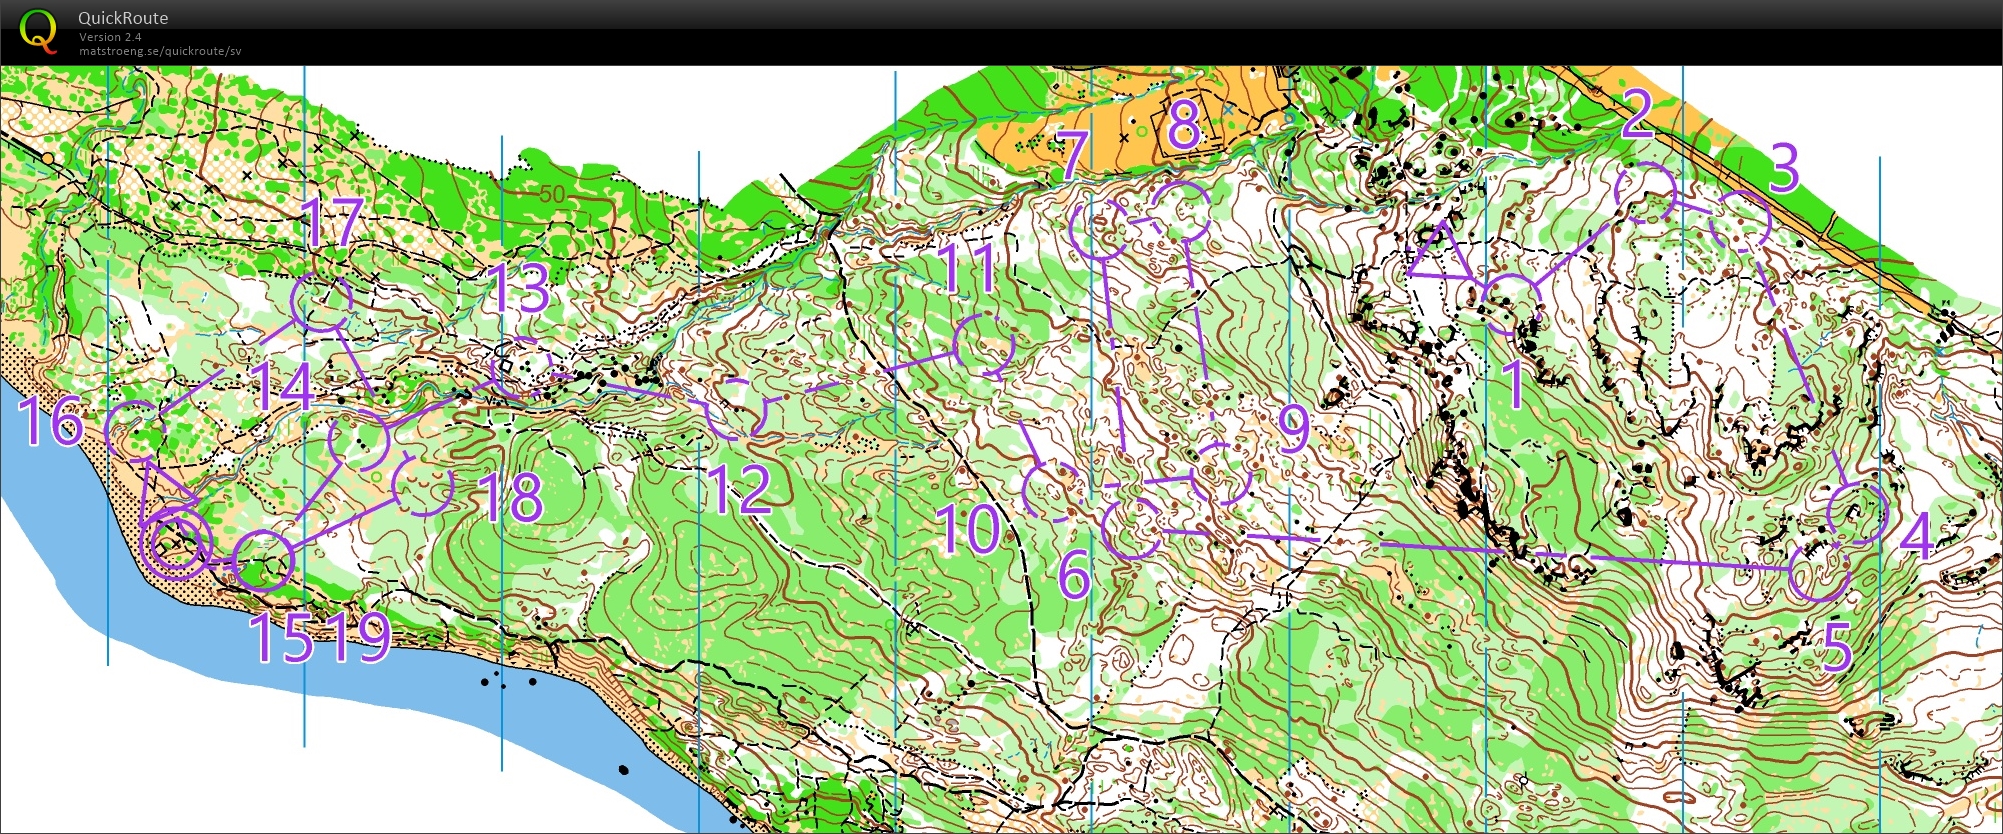Select the control 5 circle
The image size is (2003, 834).
pos(1820,570)
